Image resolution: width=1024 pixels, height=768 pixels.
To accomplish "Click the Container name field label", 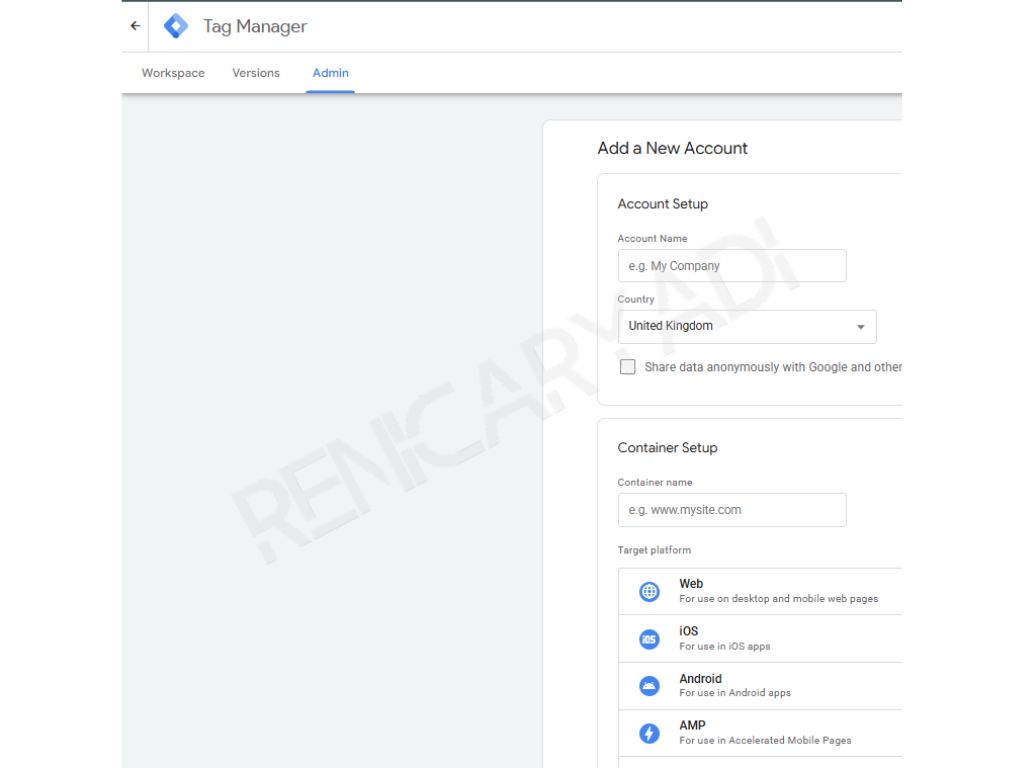I will click(655, 483).
